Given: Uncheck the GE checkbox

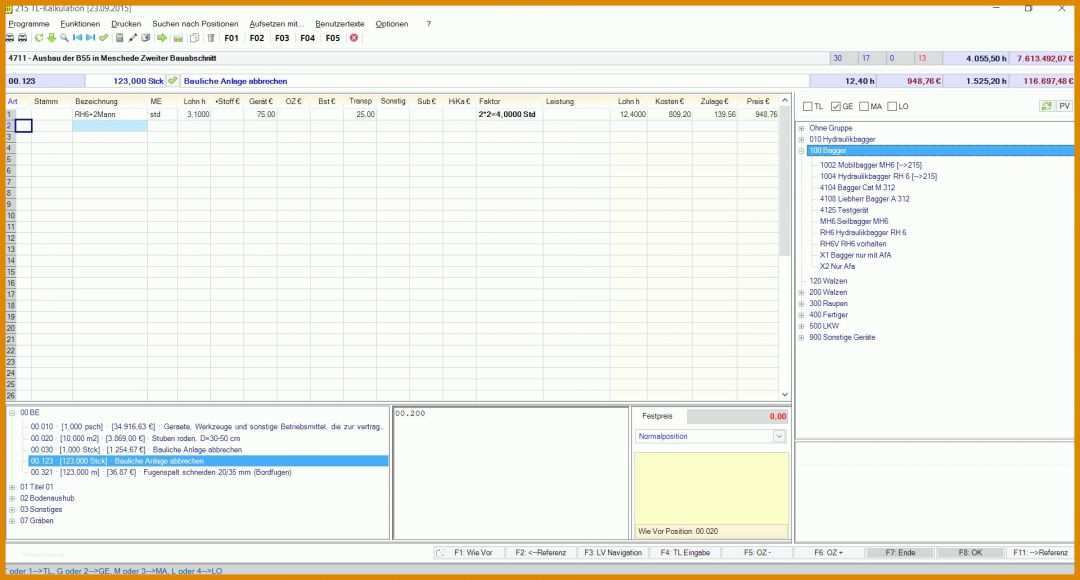Looking at the screenshot, I should point(835,106).
